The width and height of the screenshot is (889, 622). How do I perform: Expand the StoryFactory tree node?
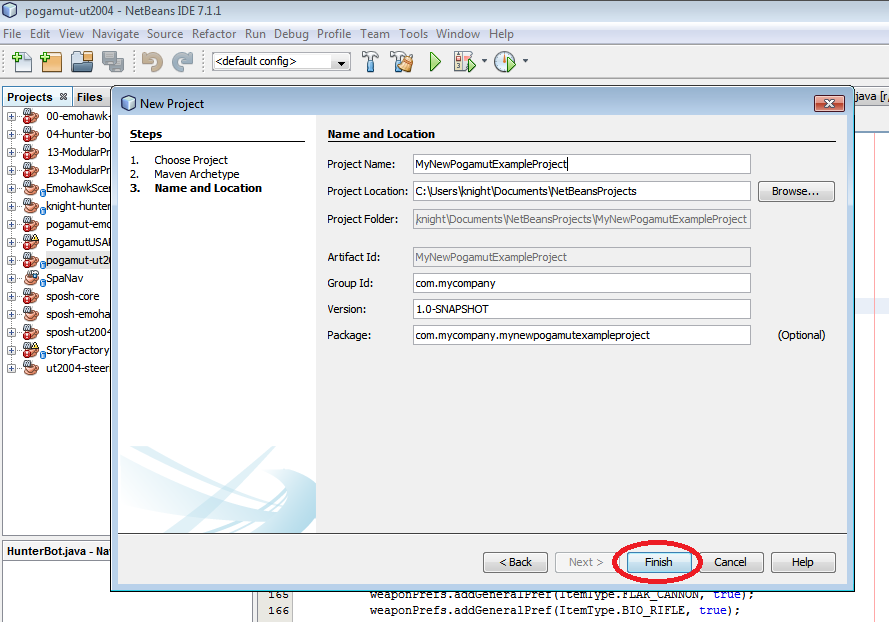(11, 350)
